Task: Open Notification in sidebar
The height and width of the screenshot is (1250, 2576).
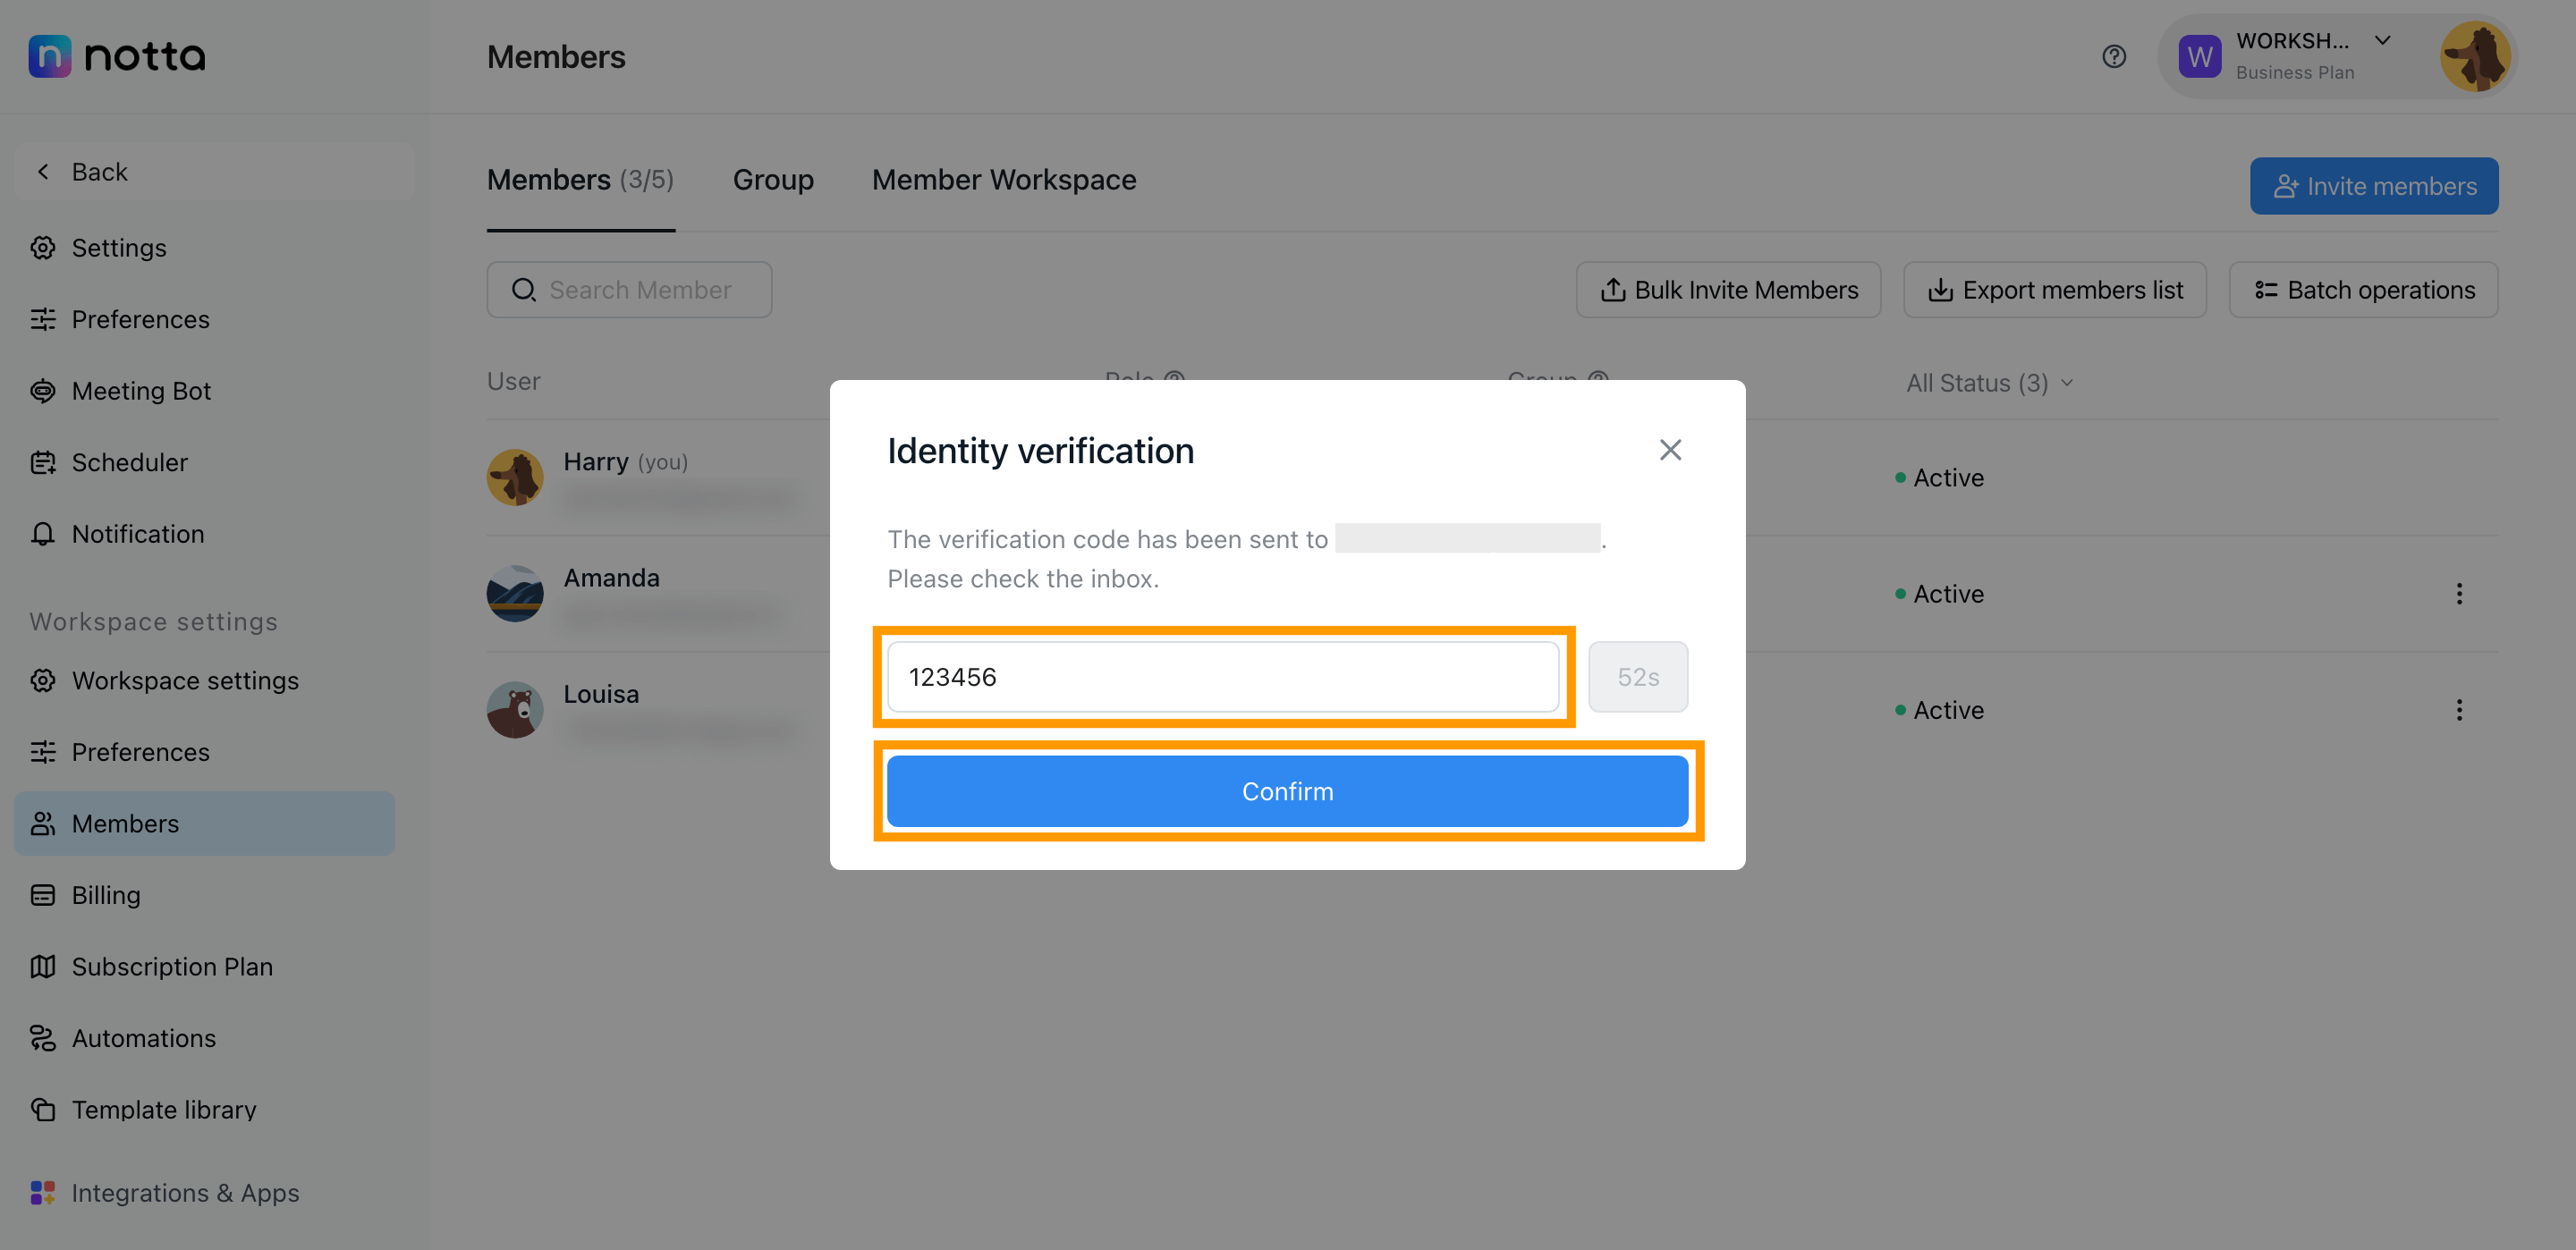Action: pyautogui.click(x=205, y=534)
